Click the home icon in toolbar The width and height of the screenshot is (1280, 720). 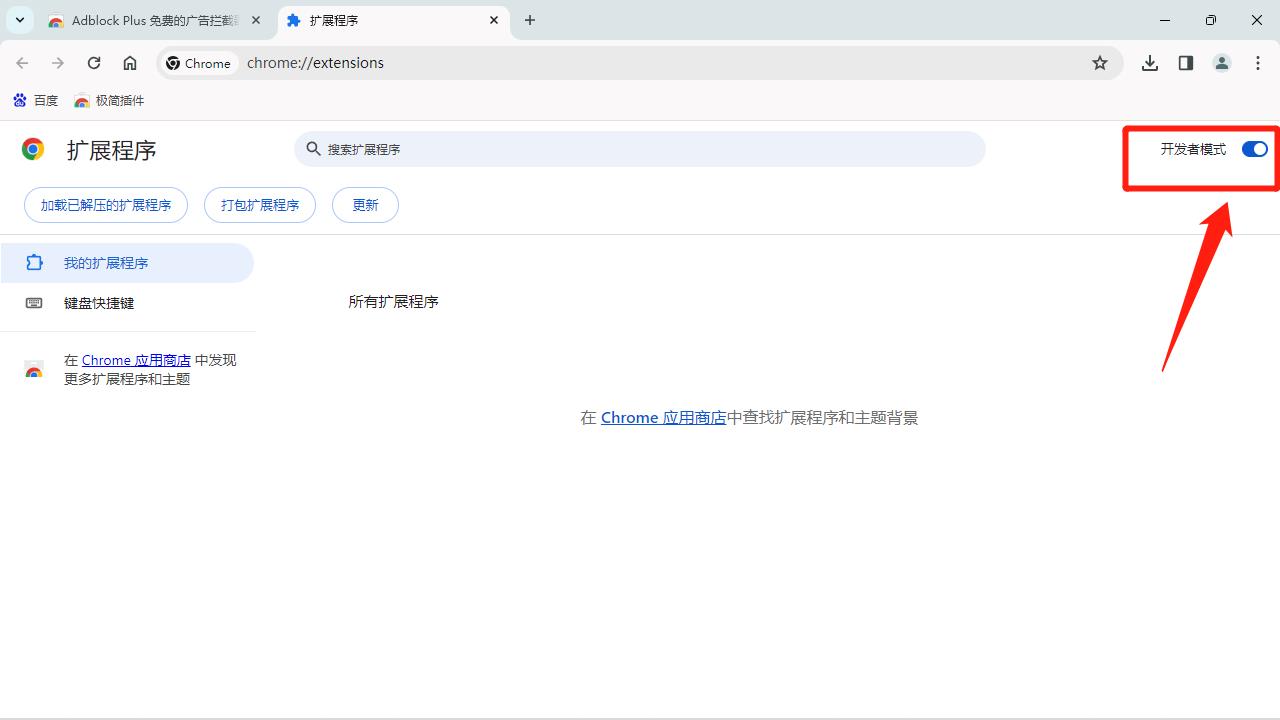click(130, 62)
